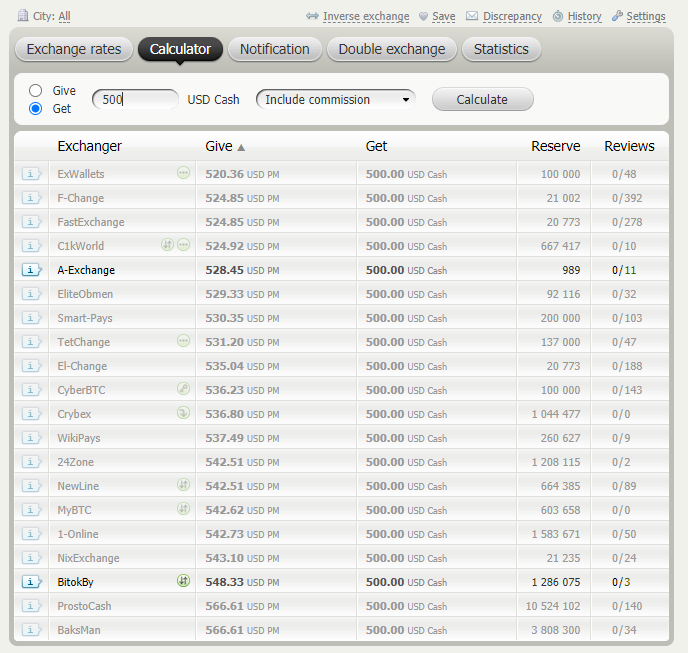The image size is (689, 653).
Task: Open the Include commission dropdown
Action: [336, 99]
